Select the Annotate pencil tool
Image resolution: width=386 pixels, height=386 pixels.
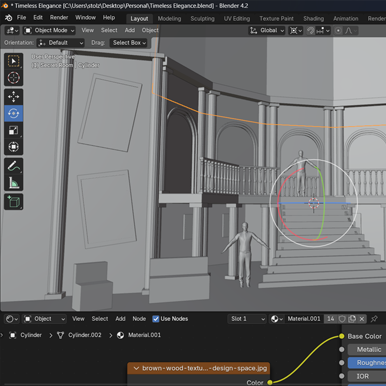pyautogui.click(x=13, y=166)
